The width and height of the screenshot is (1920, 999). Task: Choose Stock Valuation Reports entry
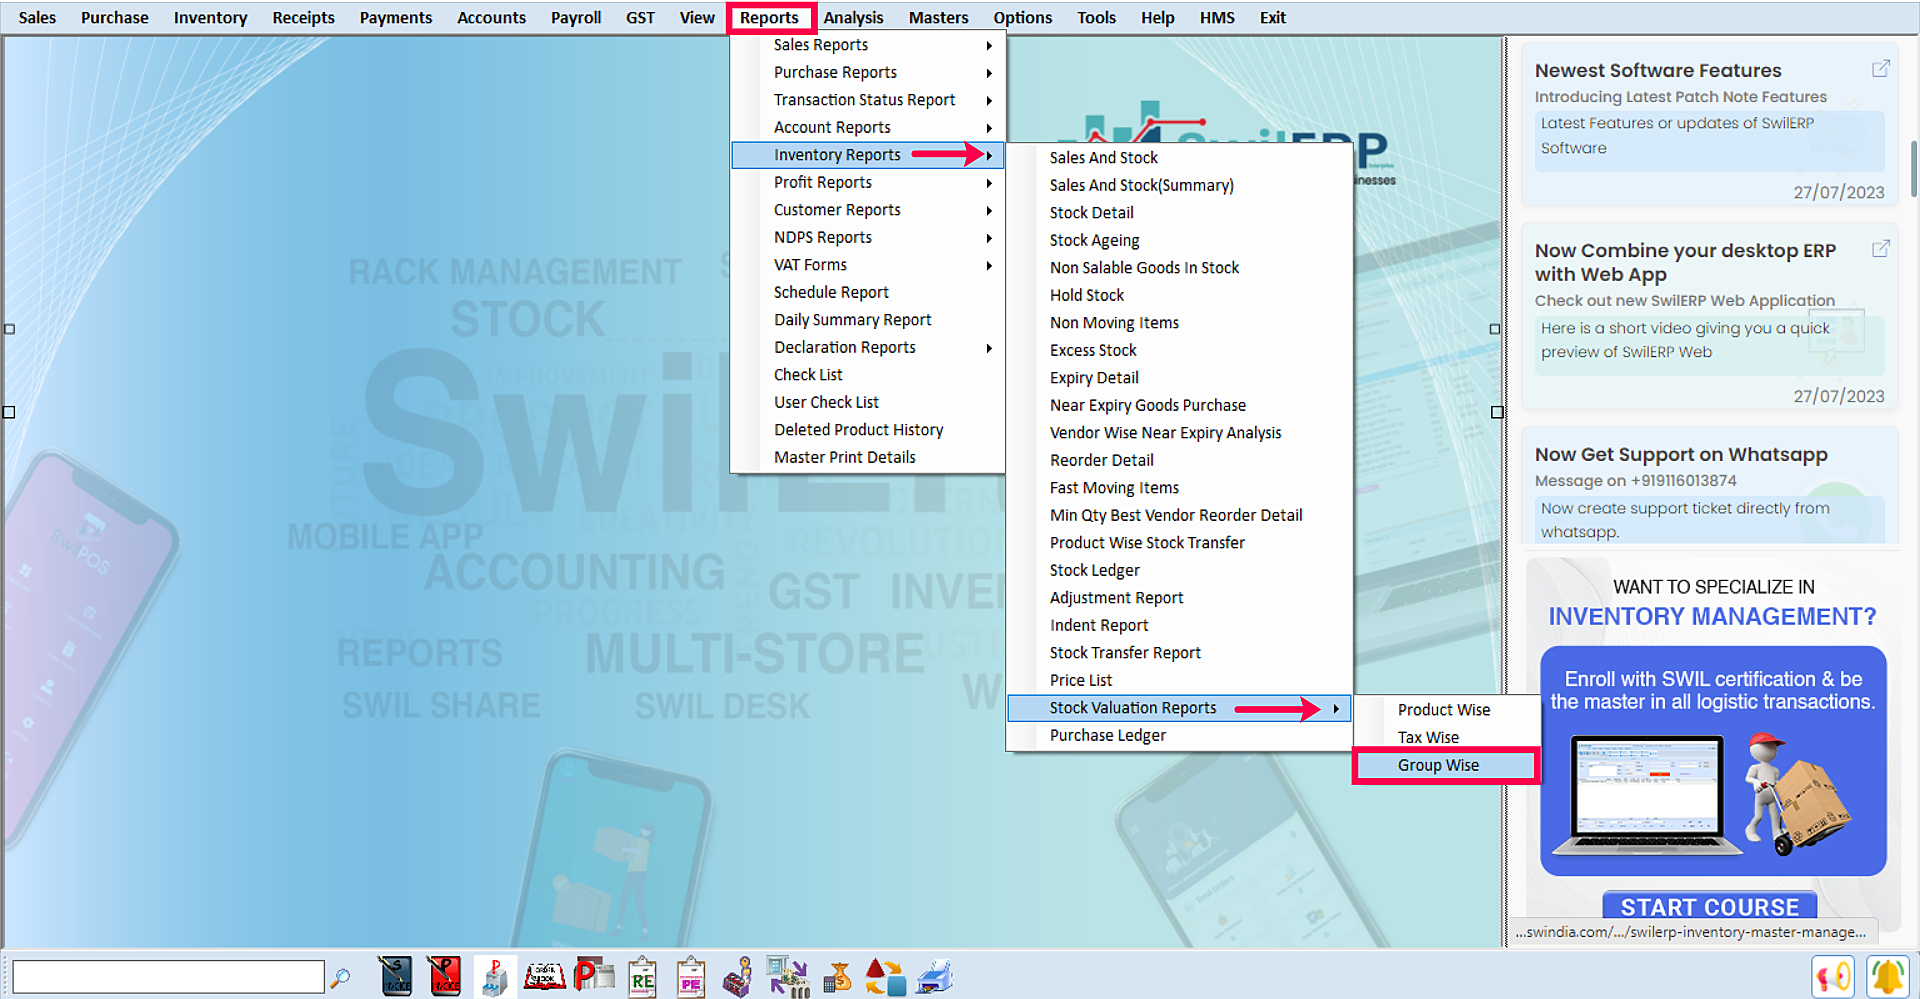click(1179, 708)
